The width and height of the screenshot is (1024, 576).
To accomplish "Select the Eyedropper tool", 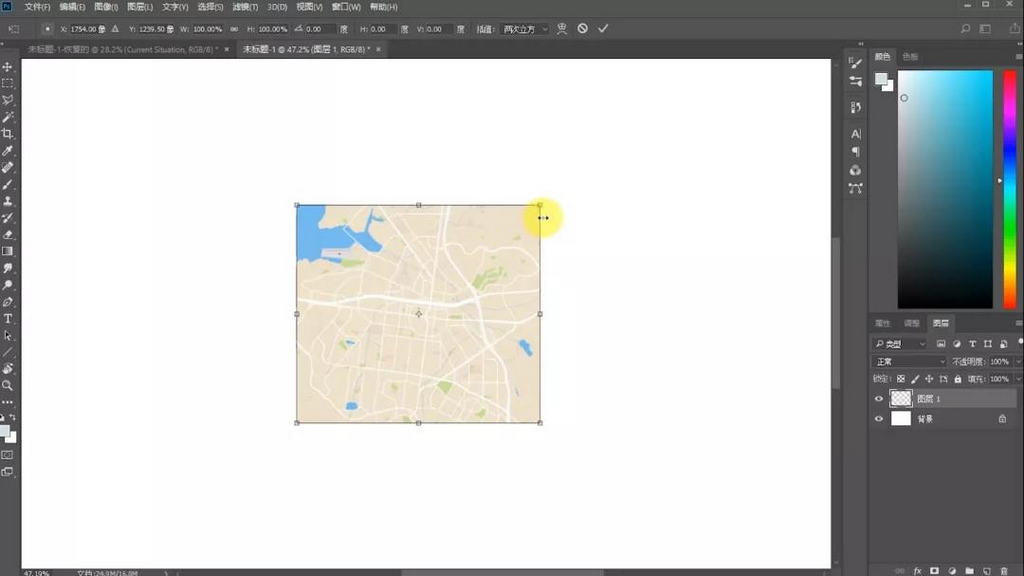I will 8,151.
